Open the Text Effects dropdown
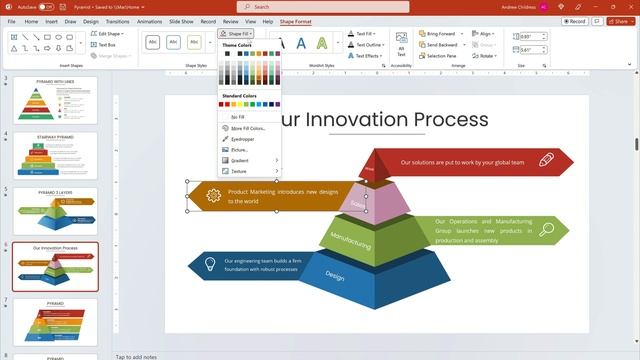The image size is (640, 360). [x=365, y=56]
